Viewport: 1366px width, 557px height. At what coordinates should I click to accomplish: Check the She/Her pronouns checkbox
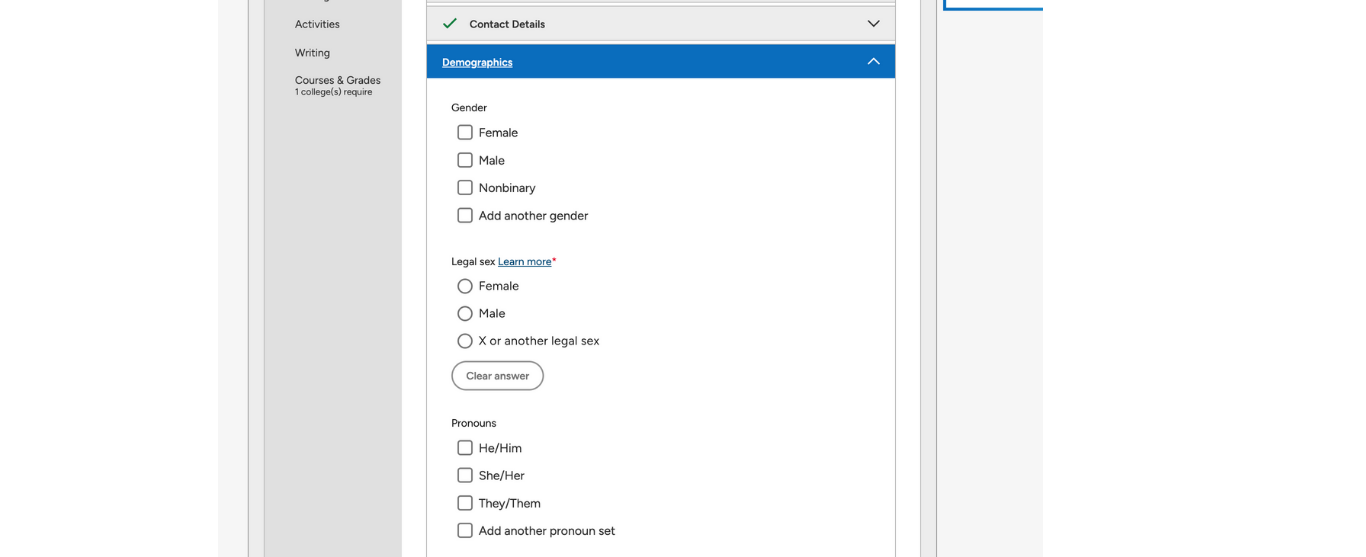[465, 475]
